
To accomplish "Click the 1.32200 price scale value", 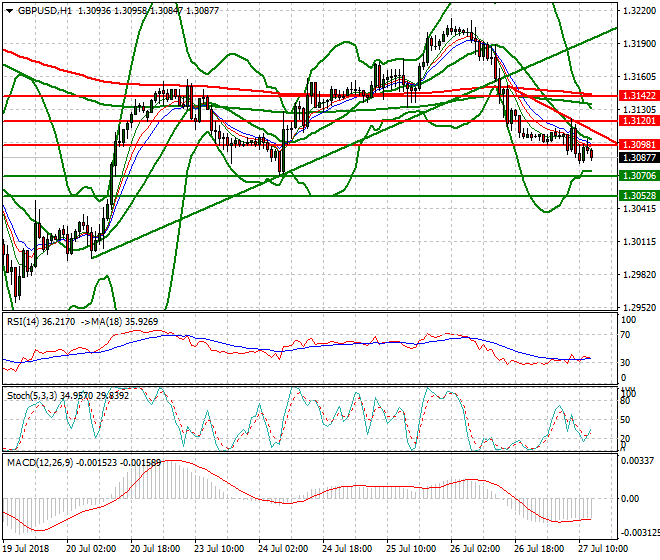I will pyautogui.click(x=639, y=11).
